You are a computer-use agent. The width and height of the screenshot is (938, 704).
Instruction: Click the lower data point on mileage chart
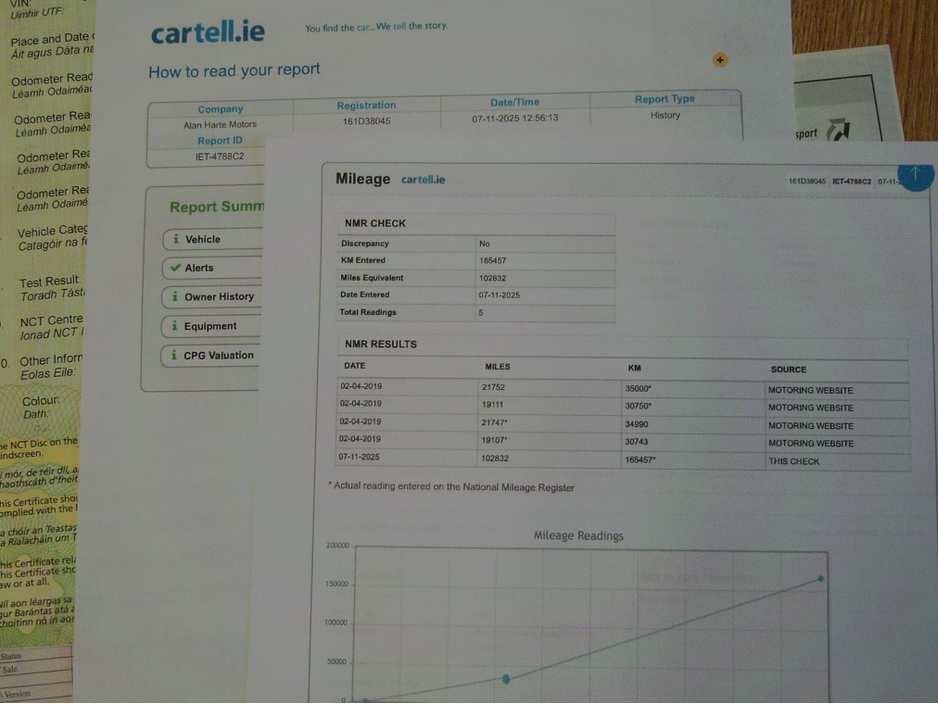coord(506,679)
